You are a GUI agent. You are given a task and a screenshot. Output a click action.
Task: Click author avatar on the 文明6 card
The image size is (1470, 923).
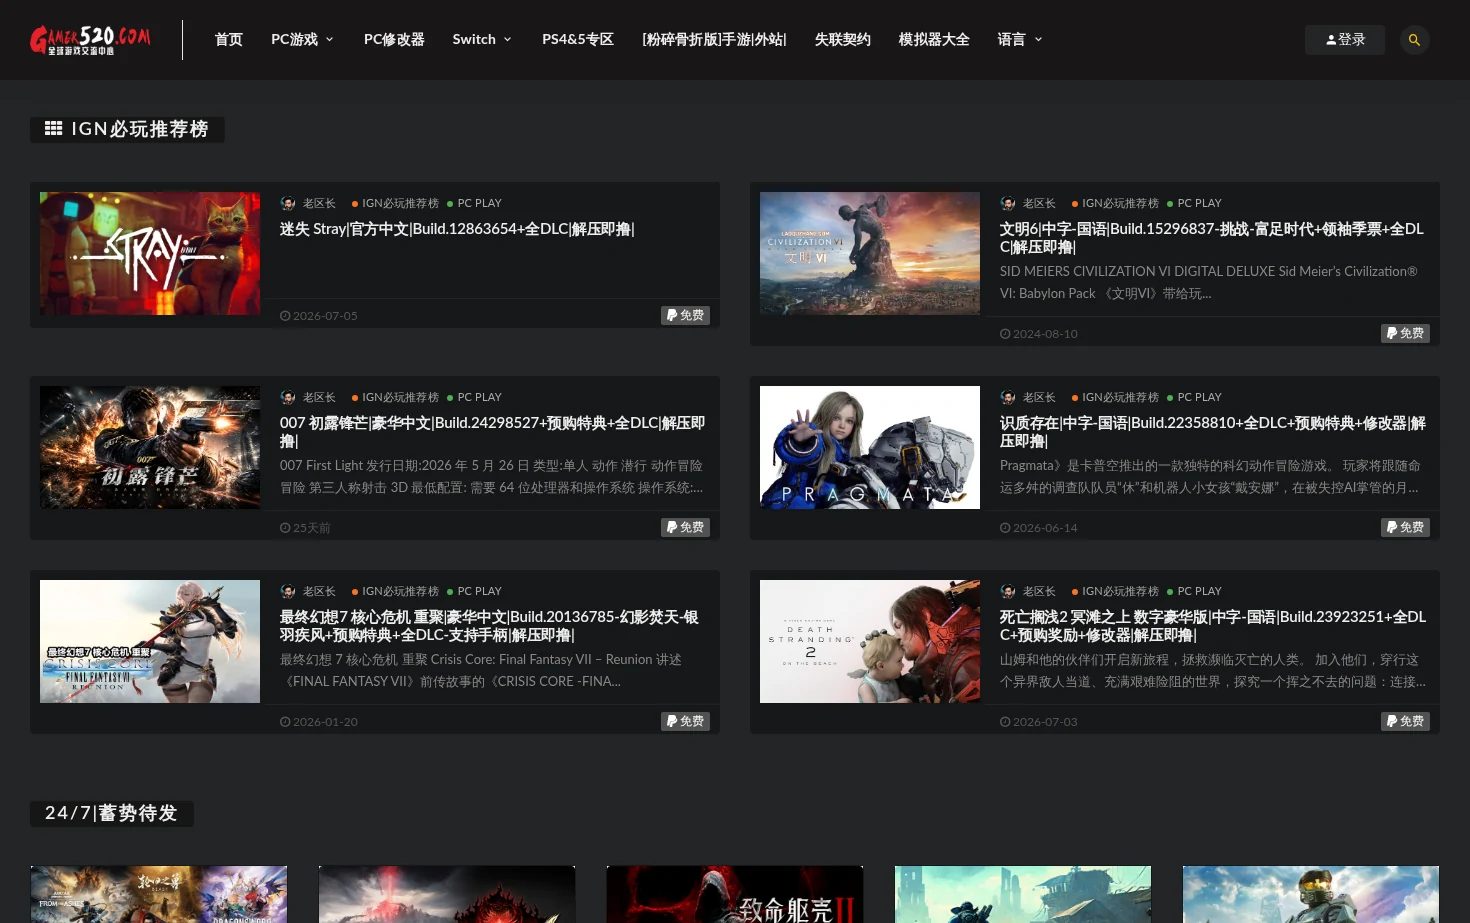(x=1008, y=203)
